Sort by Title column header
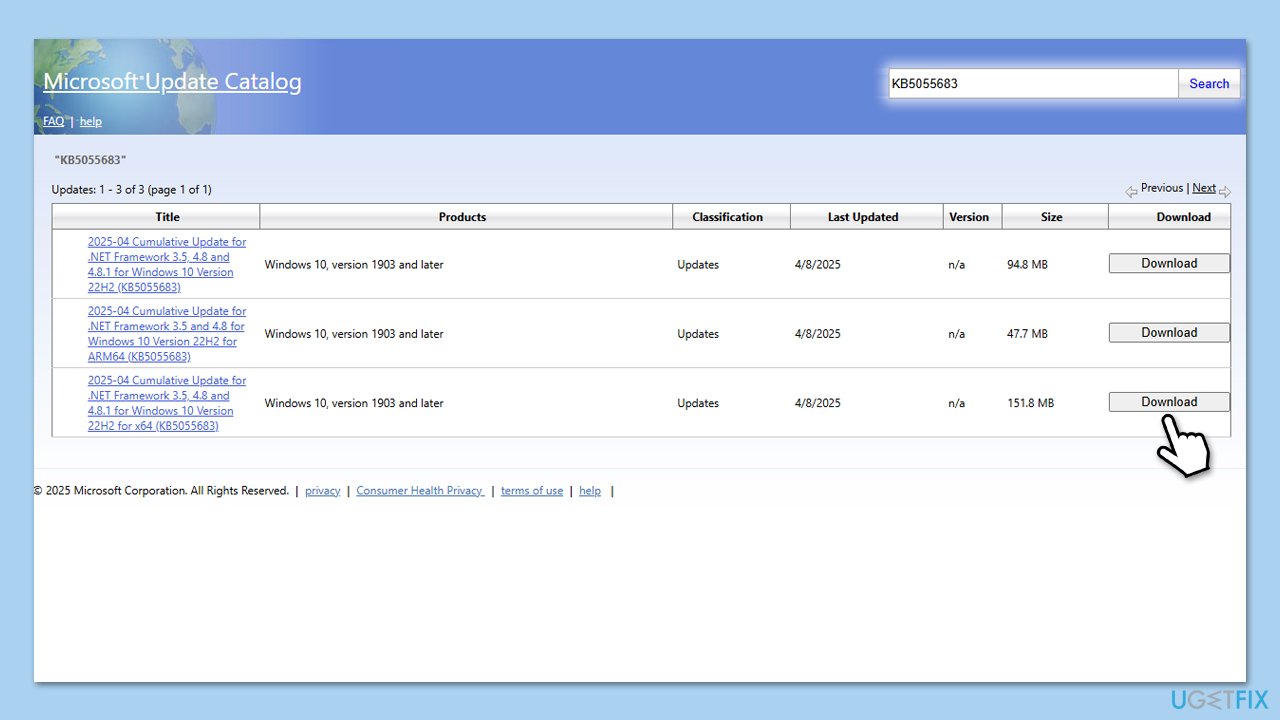The width and height of the screenshot is (1280, 720). pyautogui.click(x=167, y=217)
